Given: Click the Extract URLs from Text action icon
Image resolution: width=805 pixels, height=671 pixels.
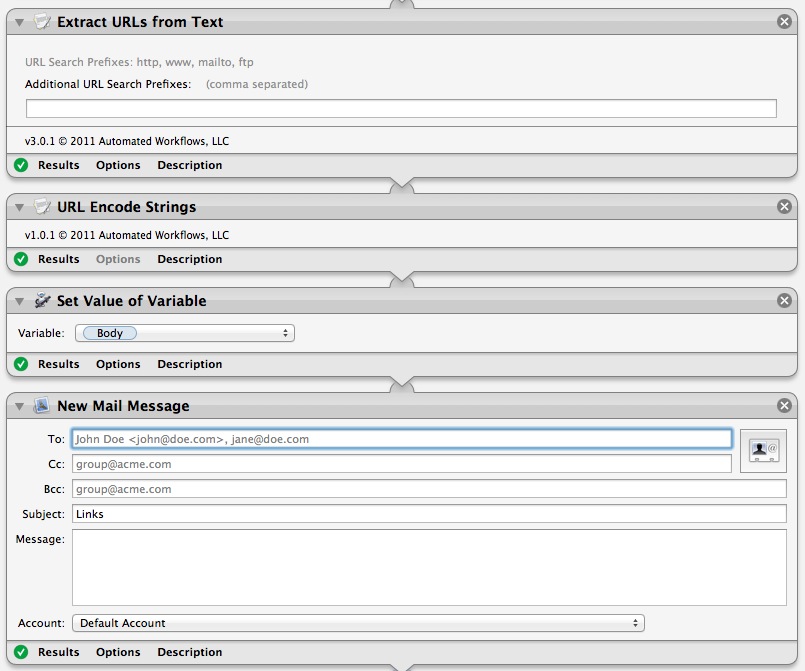Looking at the screenshot, I should pos(41,21).
